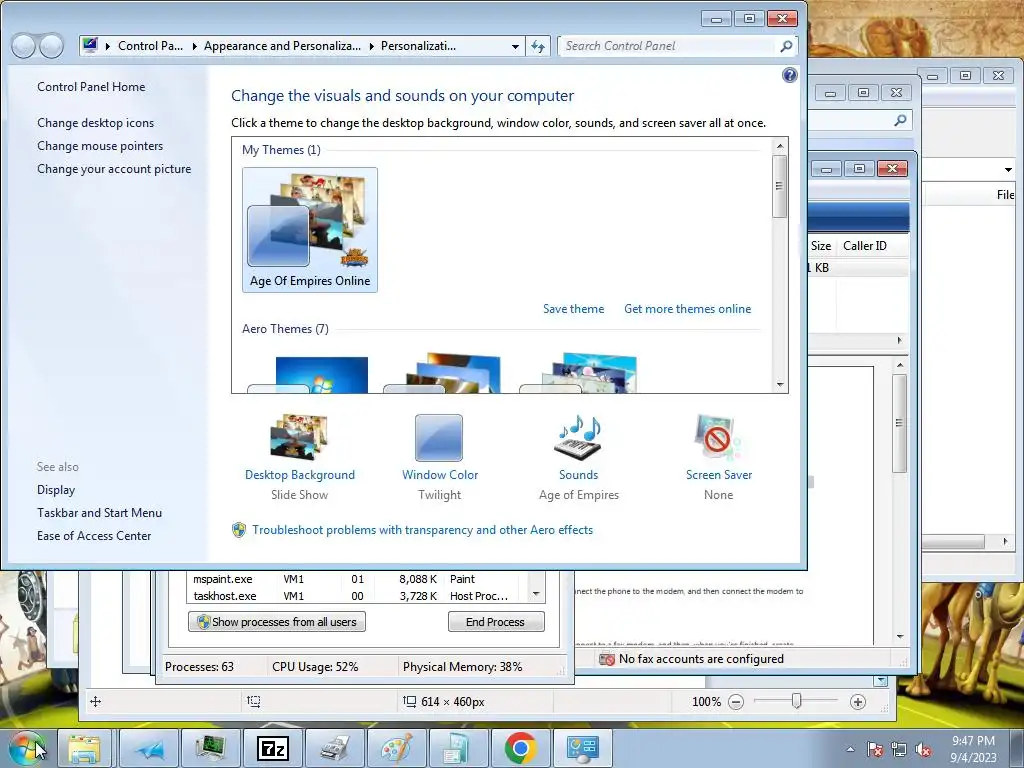Click Save theme link
1024x768 pixels.
(x=573, y=309)
